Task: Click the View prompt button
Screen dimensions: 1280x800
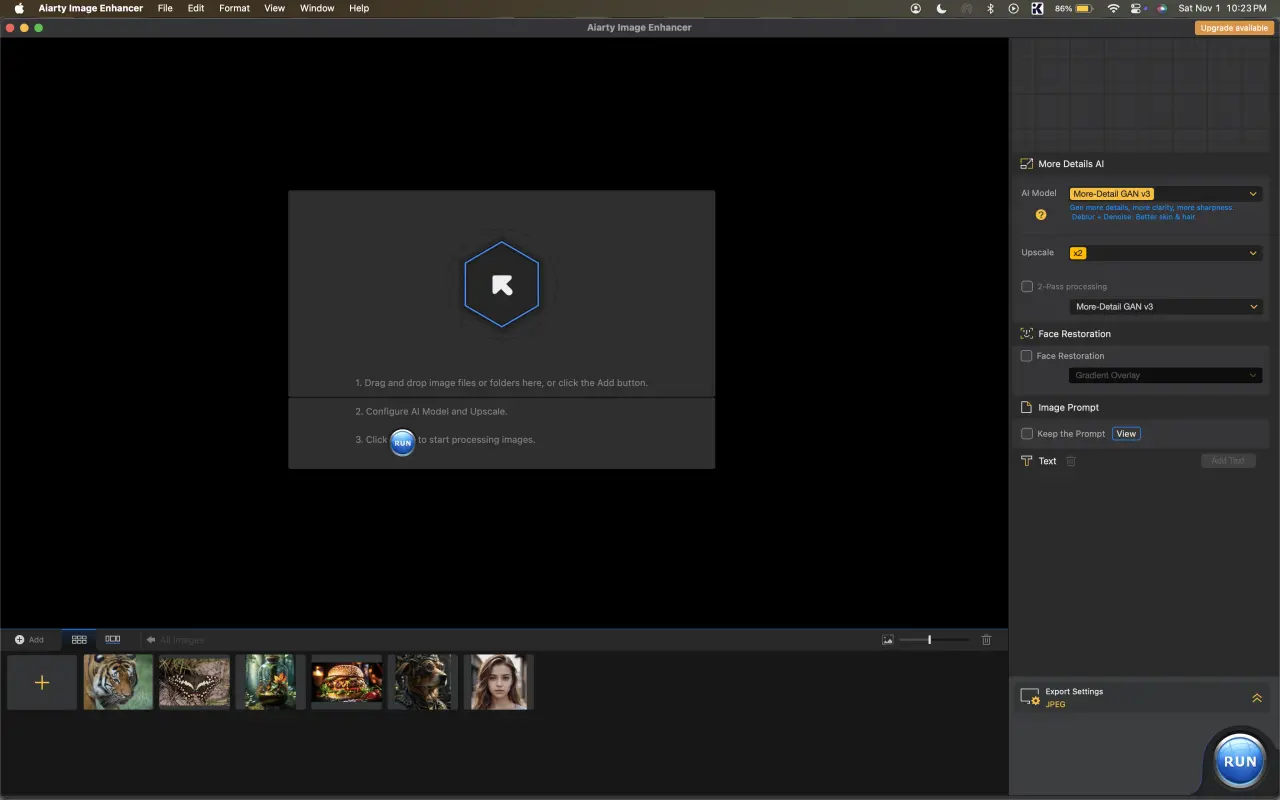Action: pos(1126,434)
